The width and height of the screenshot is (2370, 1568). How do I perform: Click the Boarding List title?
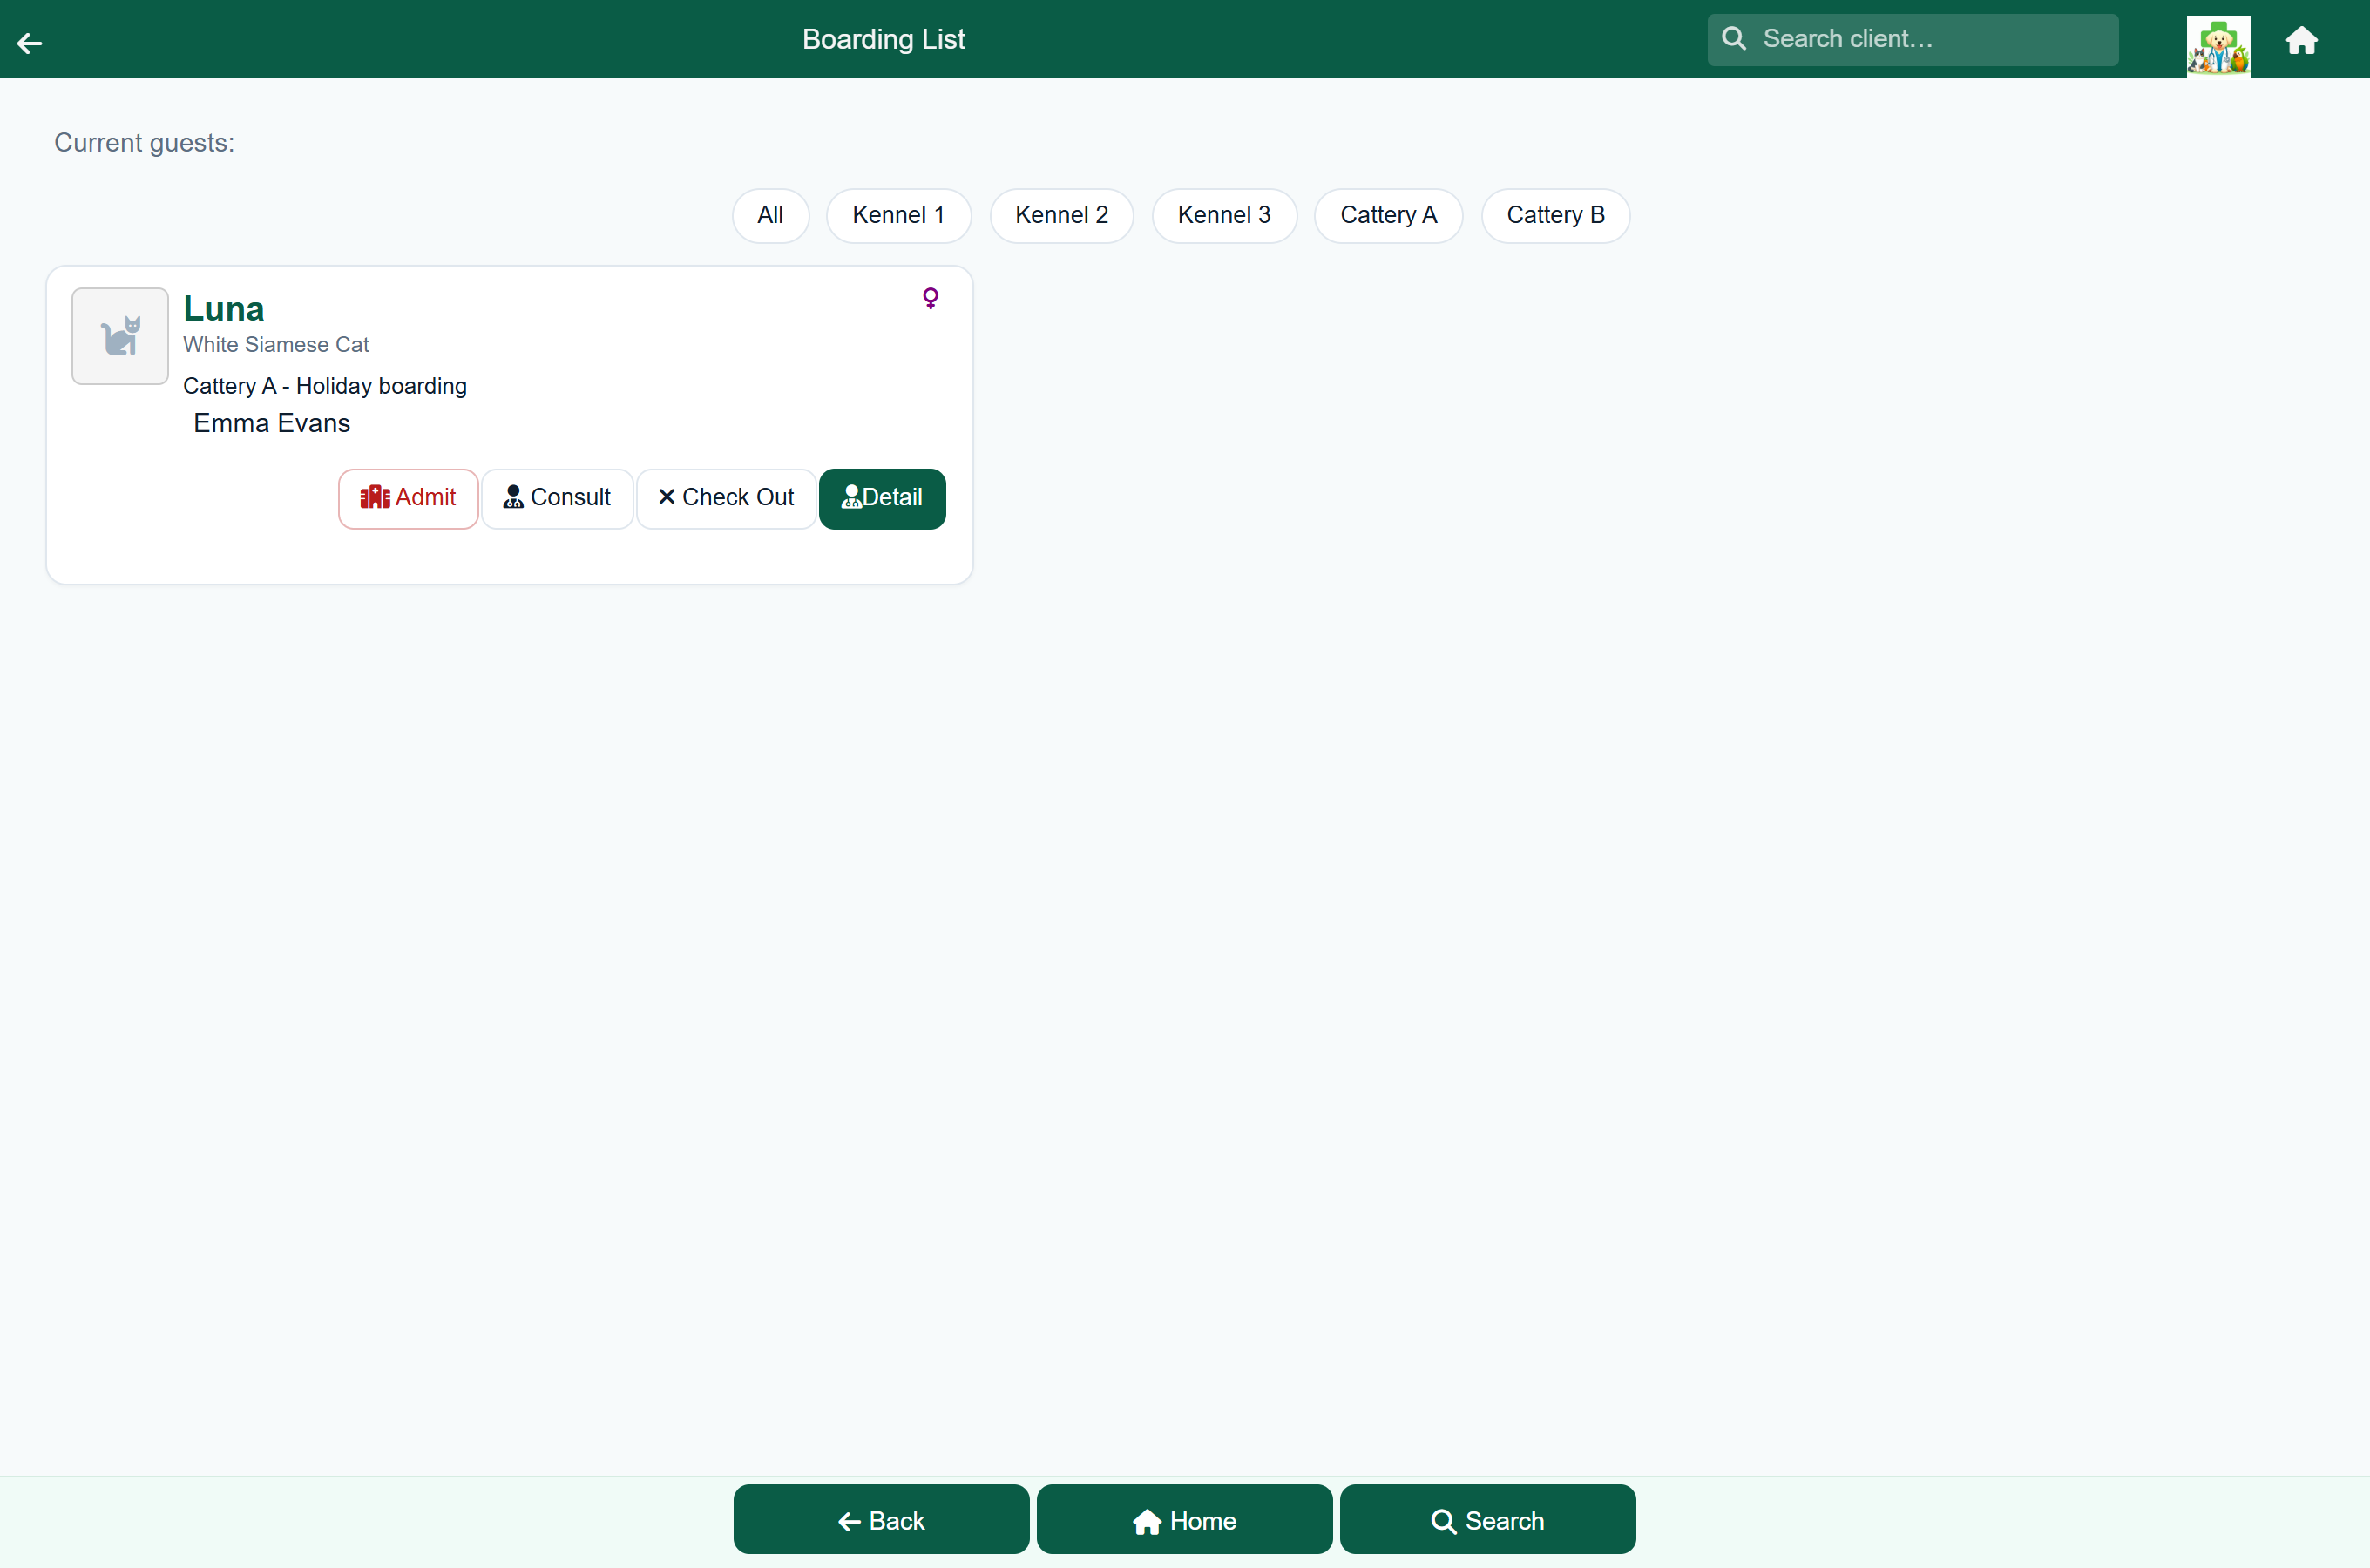(x=883, y=39)
